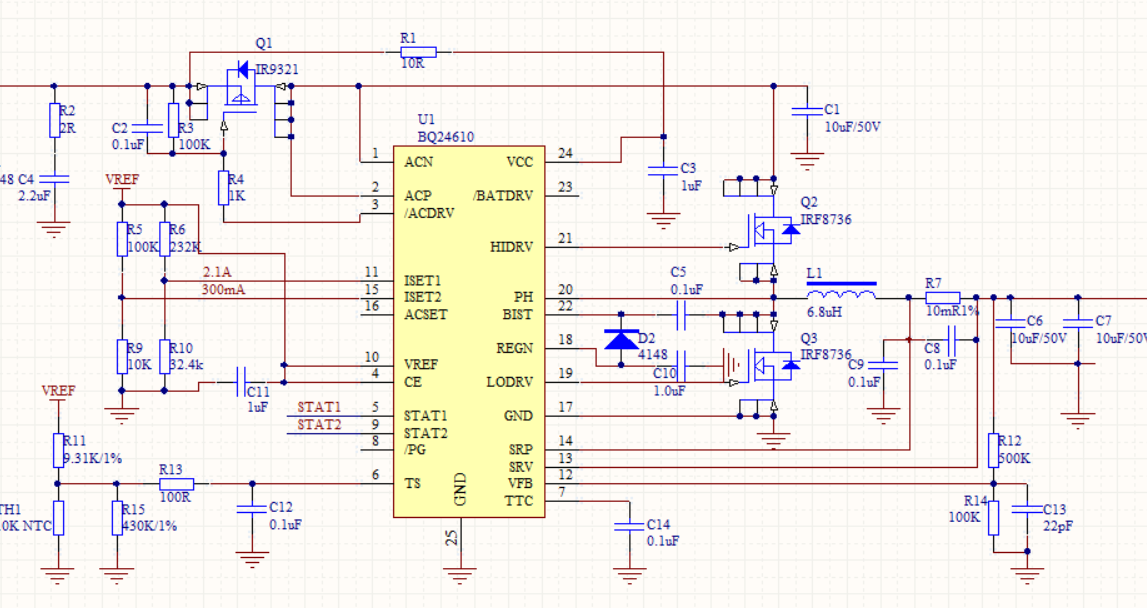Select capacitor C3 1uF symbol
This screenshot has height=608, width=1147.
pyautogui.click(x=663, y=170)
